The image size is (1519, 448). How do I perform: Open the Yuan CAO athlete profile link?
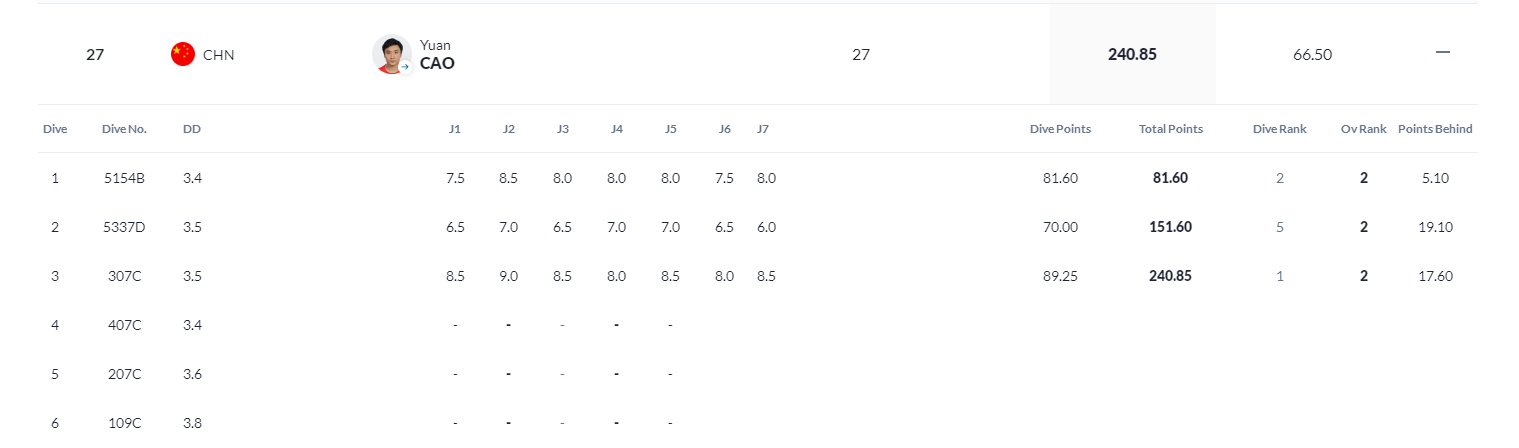[437, 55]
